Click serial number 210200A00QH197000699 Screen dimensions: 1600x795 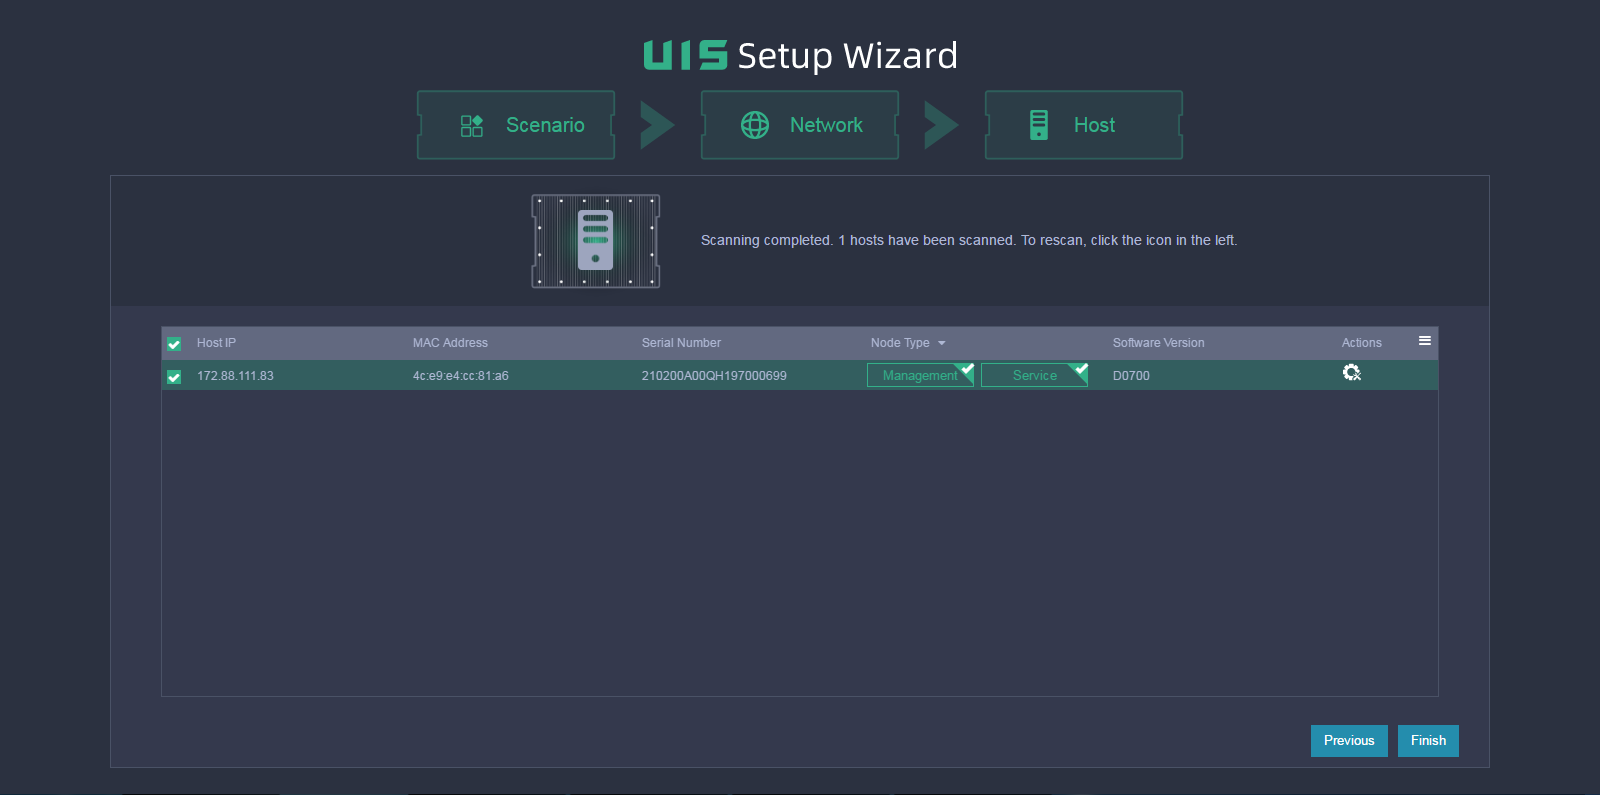point(714,376)
